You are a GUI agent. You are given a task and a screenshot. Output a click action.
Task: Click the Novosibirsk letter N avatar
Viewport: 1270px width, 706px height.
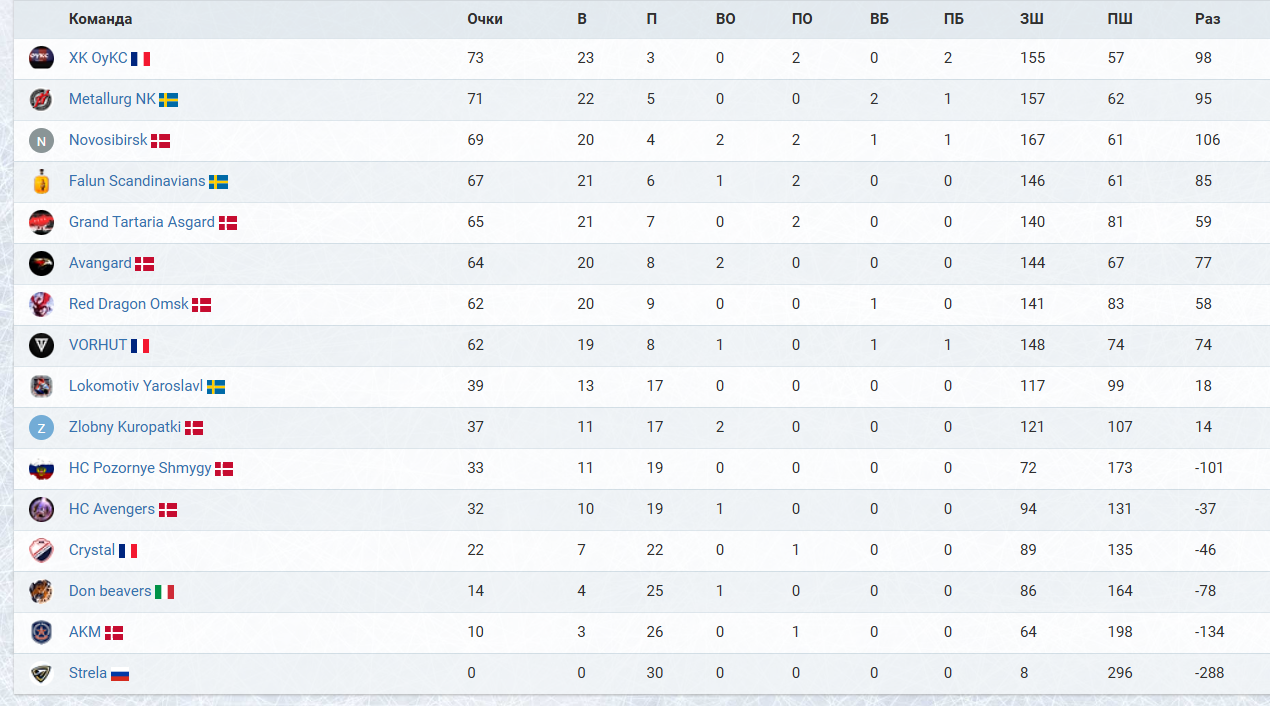(41, 140)
